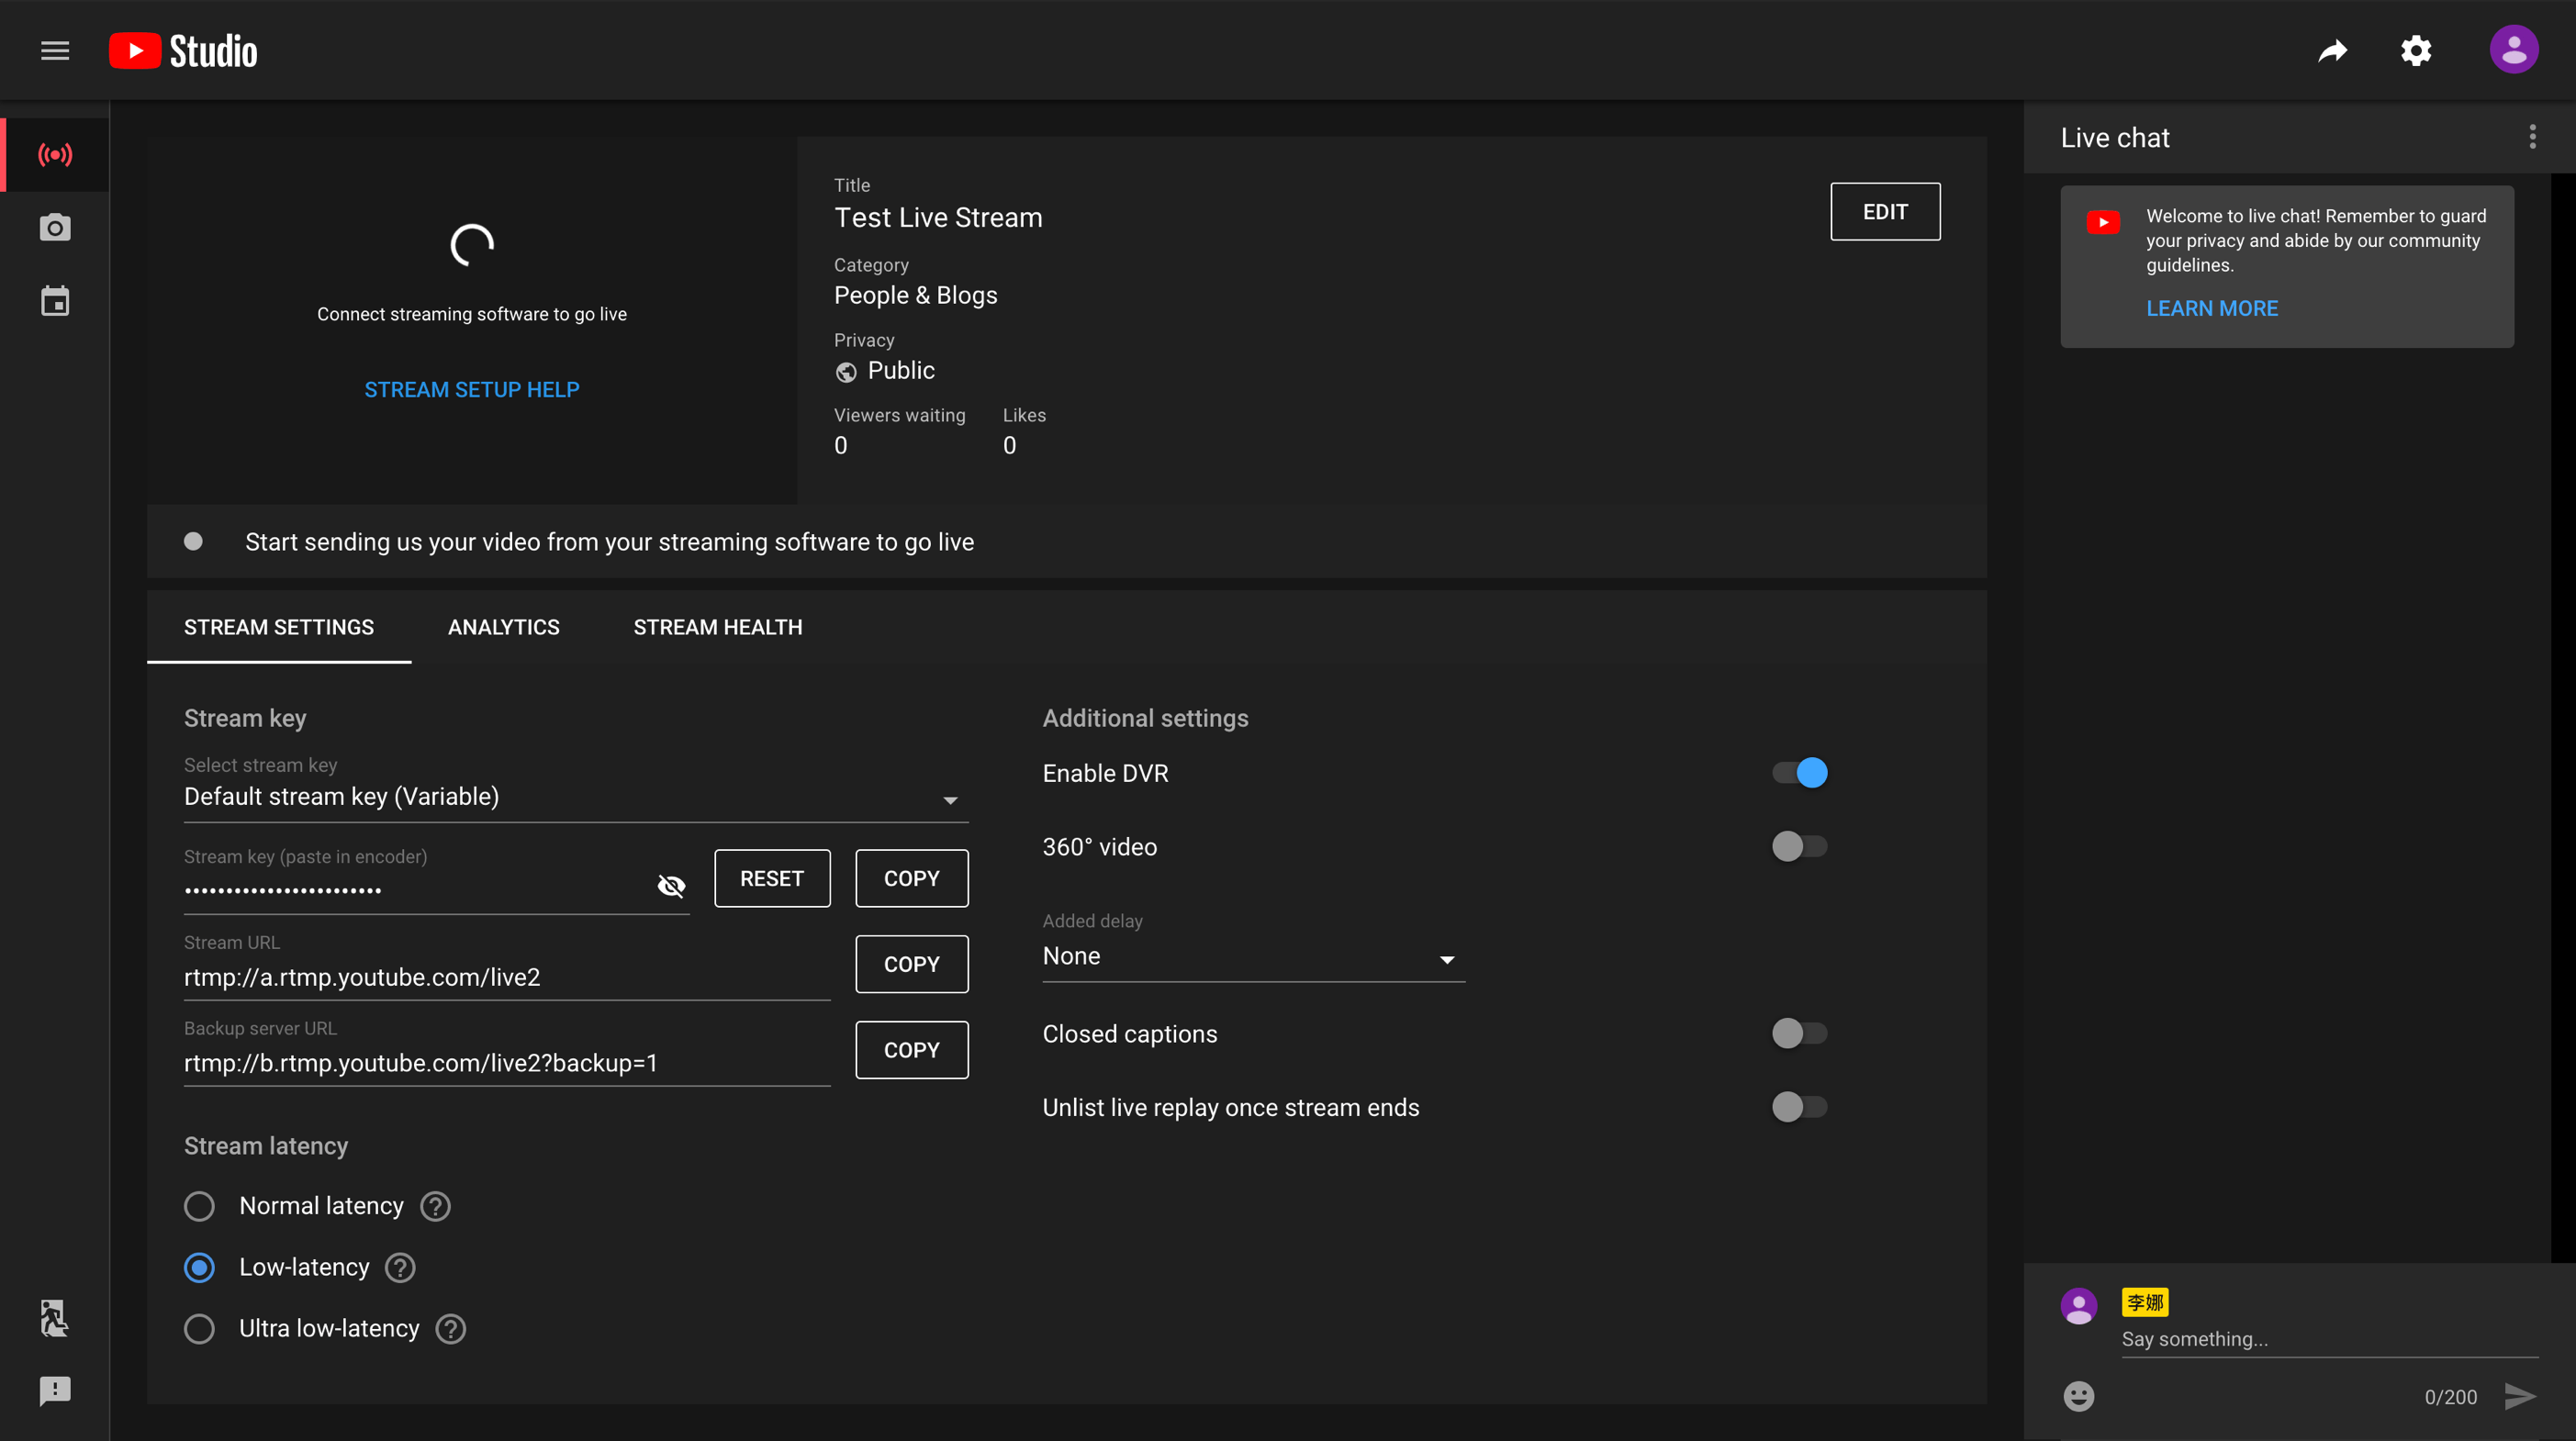Open the Added delay dropdown
Image resolution: width=2576 pixels, height=1441 pixels.
click(1252, 957)
